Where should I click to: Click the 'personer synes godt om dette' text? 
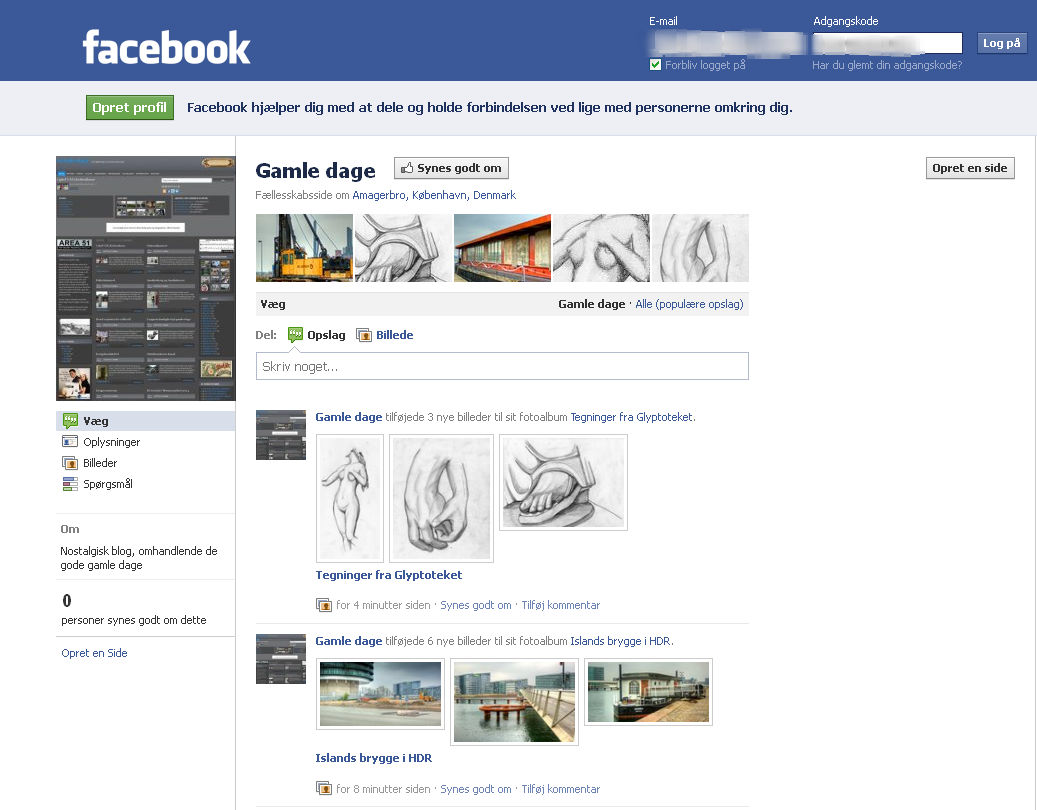[134, 620]
